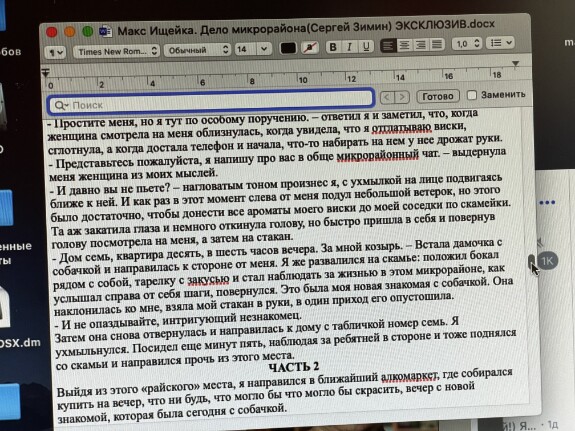Image resolution: width=575 pixels, height=431 pixels.
Task: Click the ЧАСТЬ 2 heading
Action: click(294, 366)
